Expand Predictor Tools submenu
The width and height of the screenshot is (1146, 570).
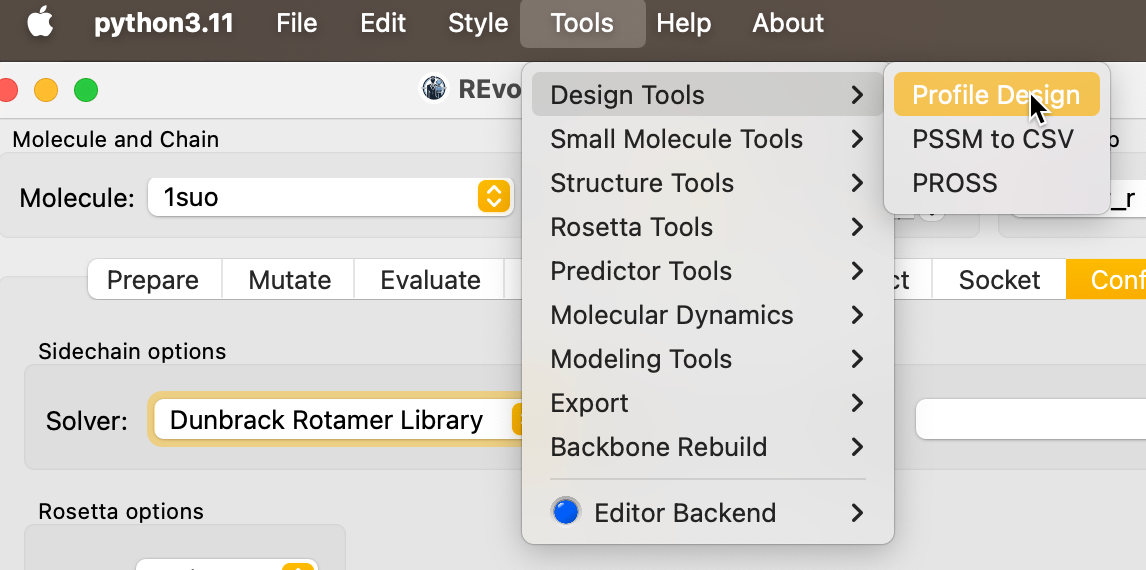pyautogui.click(x=707, y=270)
